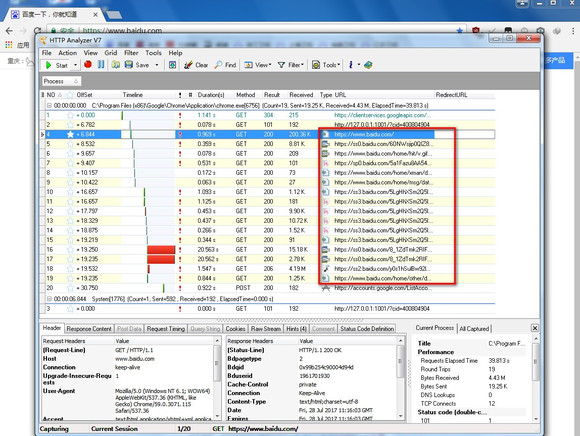Sort by the Method column header
Viewport: 580px width, 436px height.
coord(246,95)
